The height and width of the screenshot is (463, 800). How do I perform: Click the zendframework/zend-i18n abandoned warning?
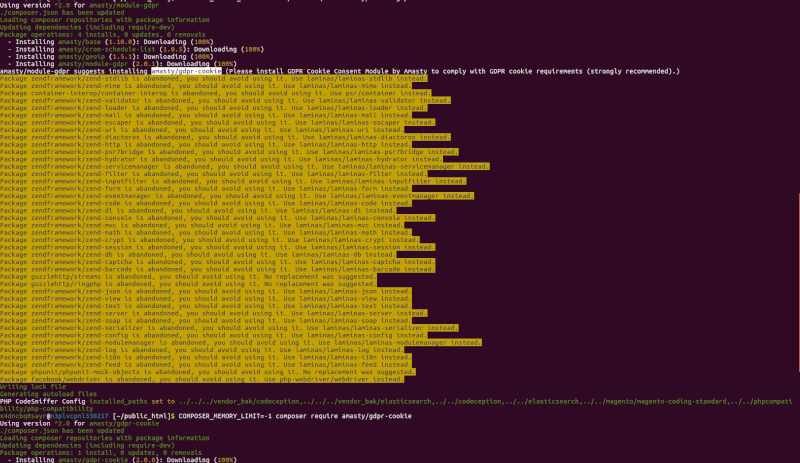[x=206, y=357]
